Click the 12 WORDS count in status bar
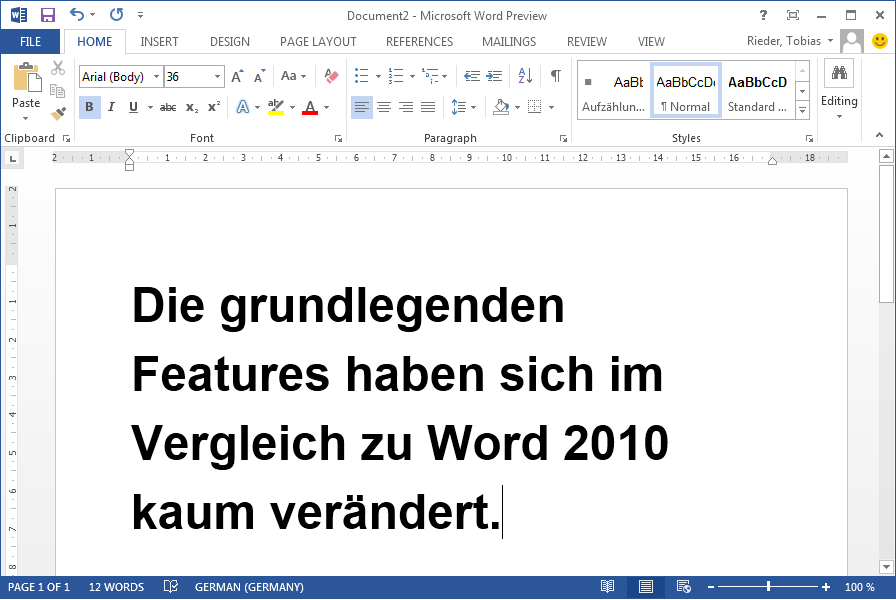This screenshot has height=600, width=896. point(117,587)
